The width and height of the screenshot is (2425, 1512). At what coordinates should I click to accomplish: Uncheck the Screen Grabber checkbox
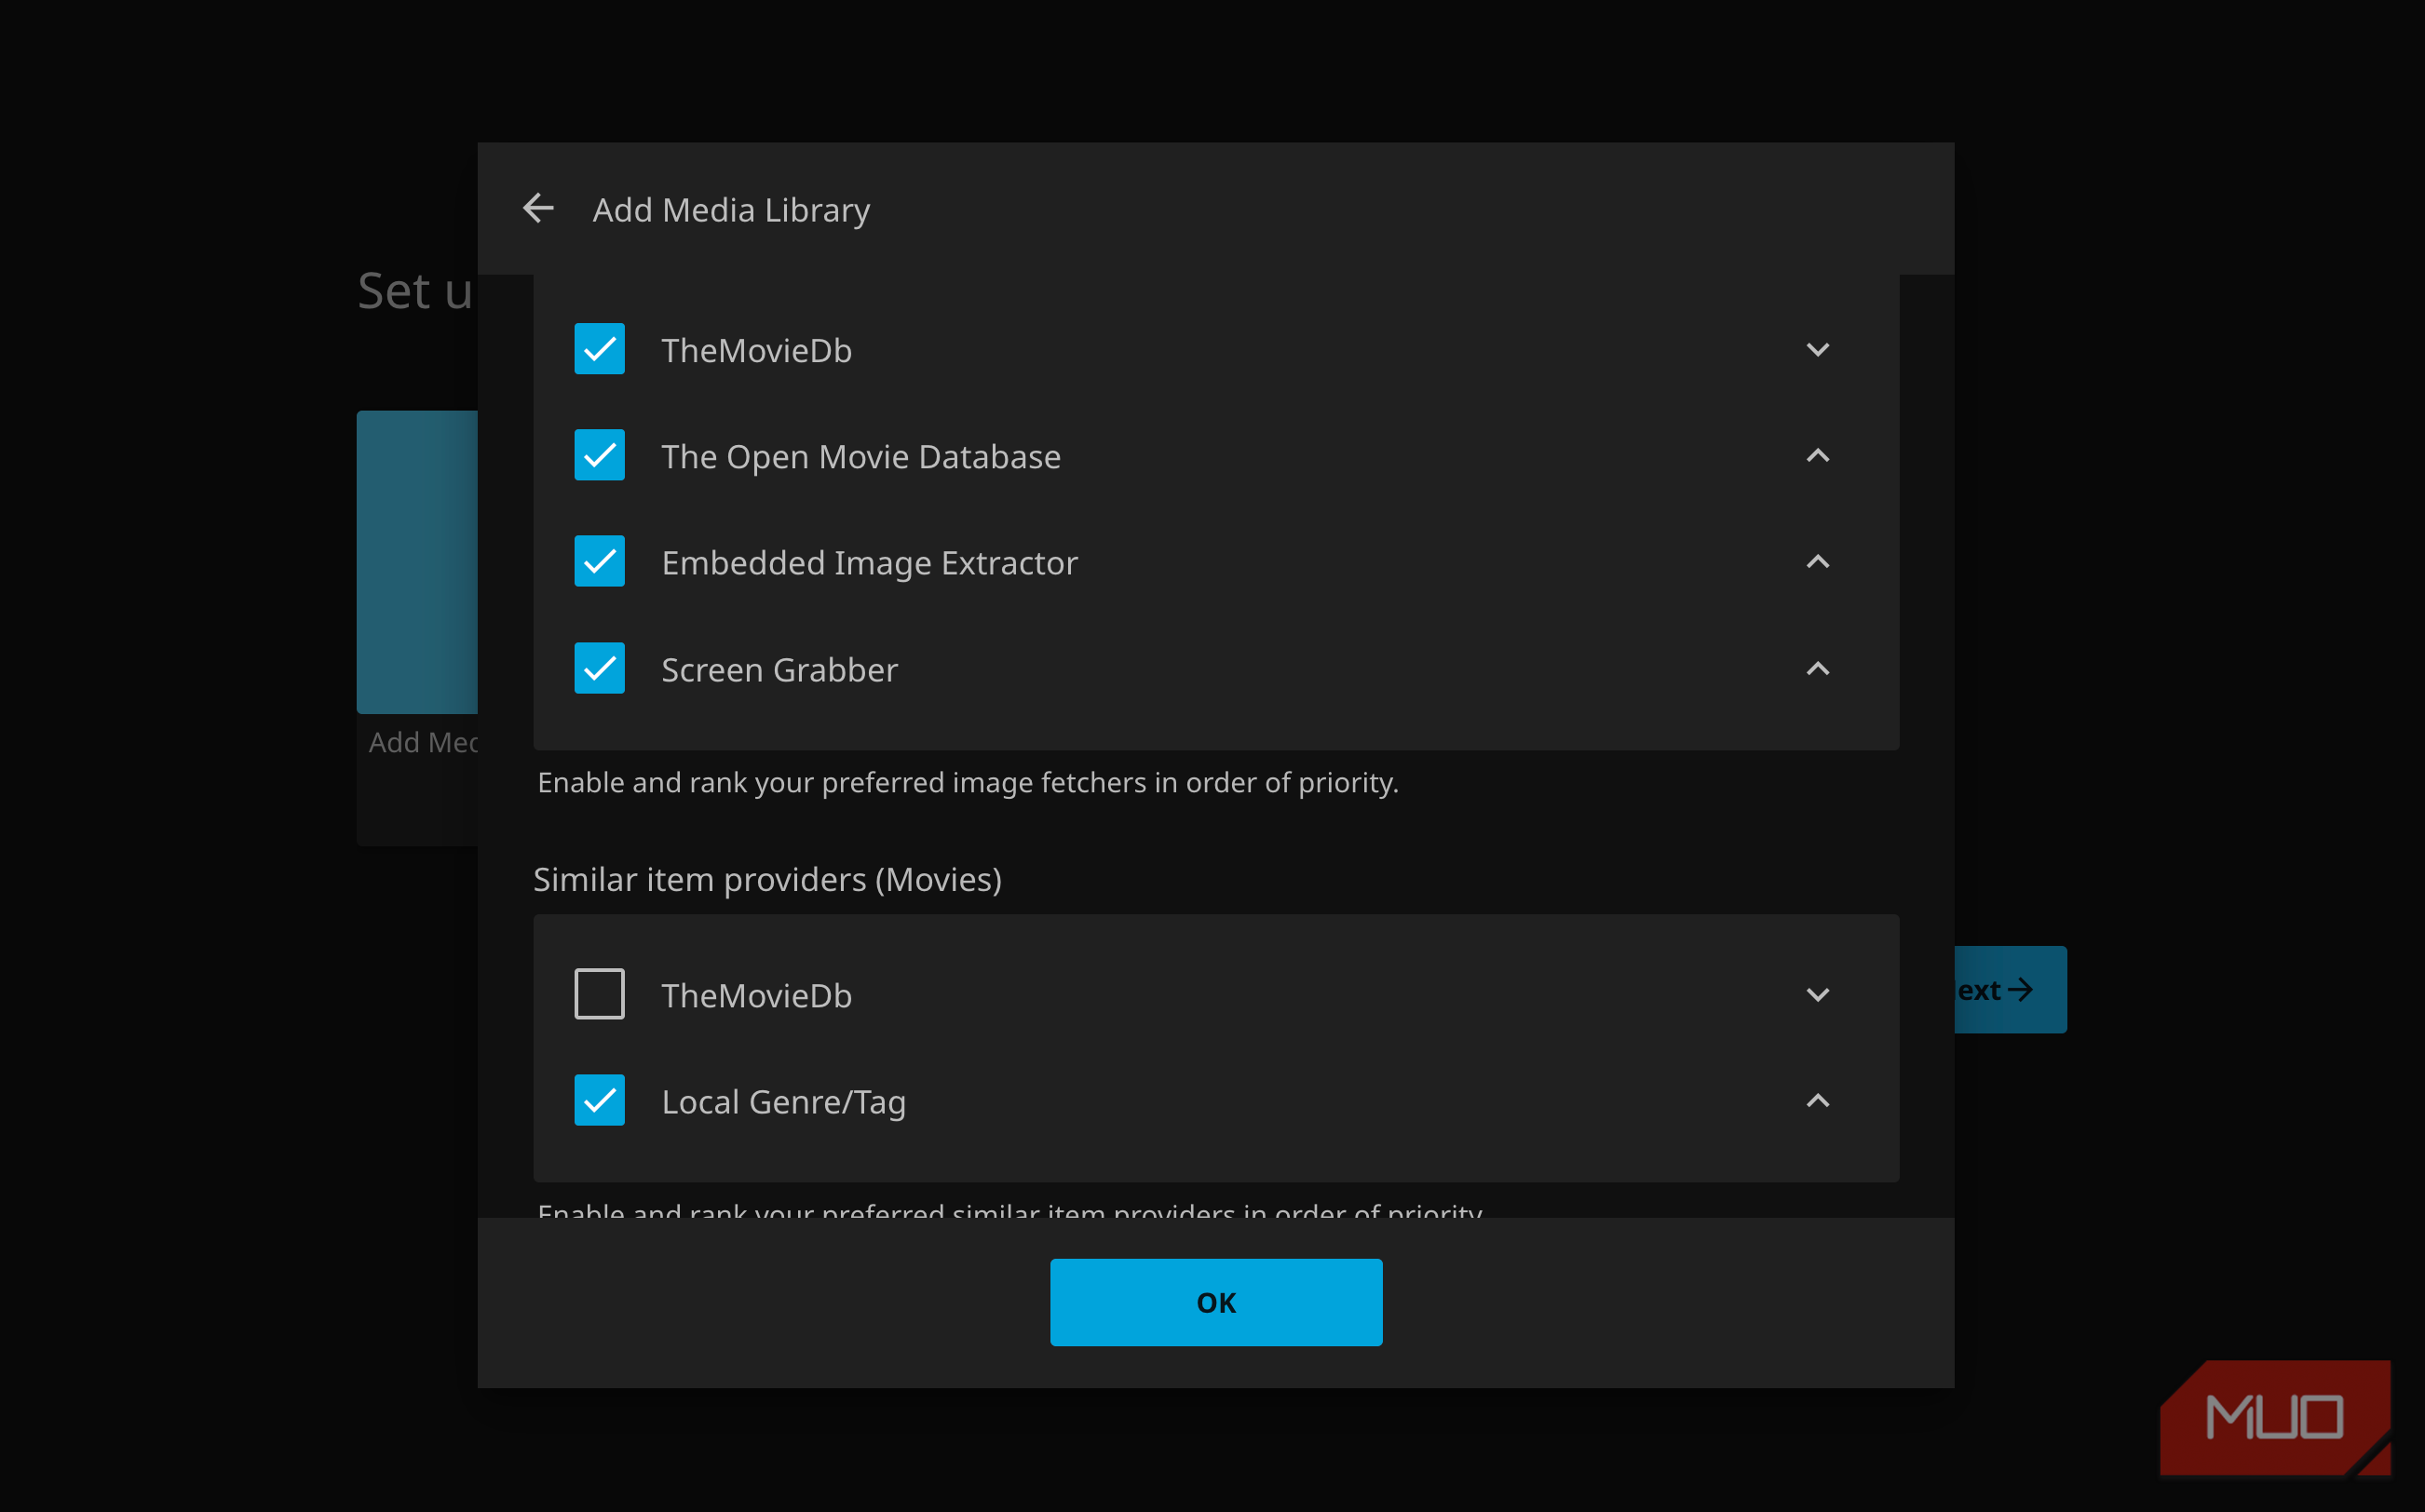pyautogui.click(x=599, y=668)
